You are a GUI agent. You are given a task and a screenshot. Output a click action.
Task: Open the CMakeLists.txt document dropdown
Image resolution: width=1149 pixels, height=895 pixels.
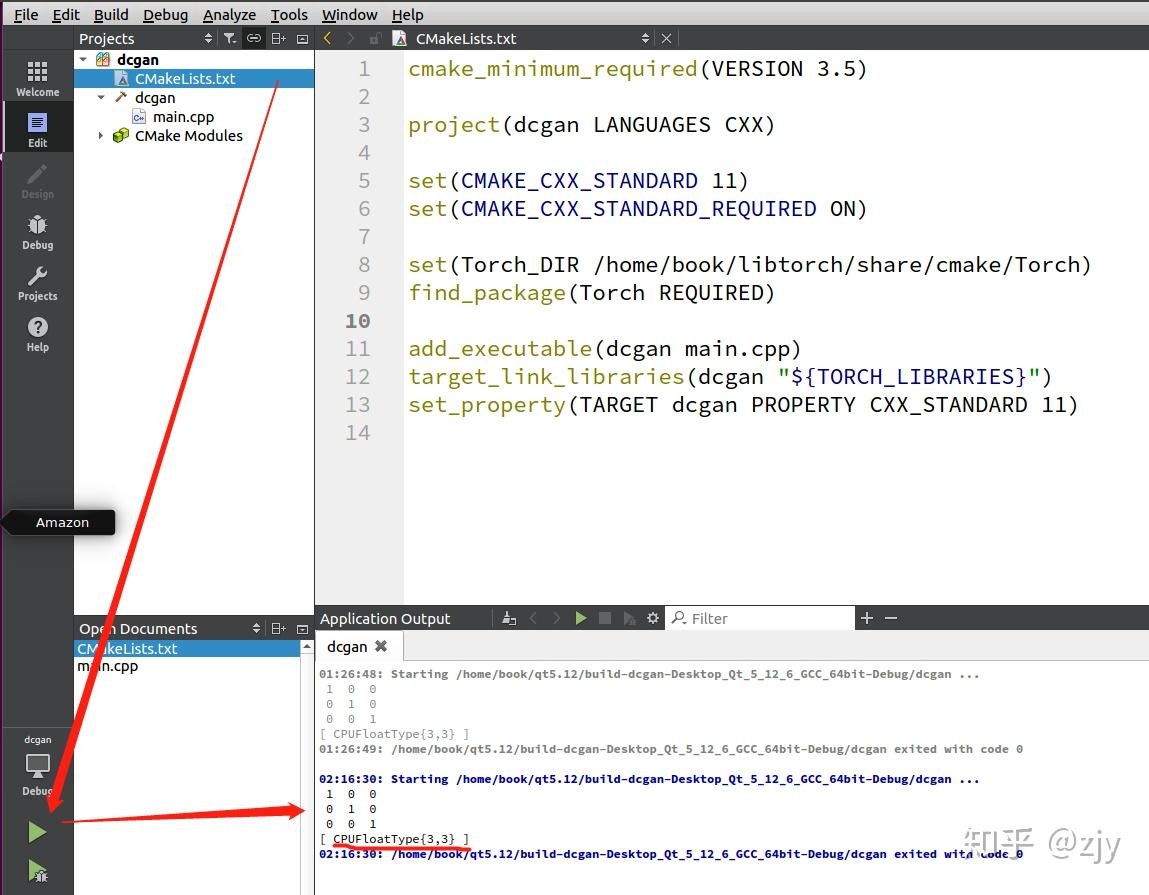645,38
